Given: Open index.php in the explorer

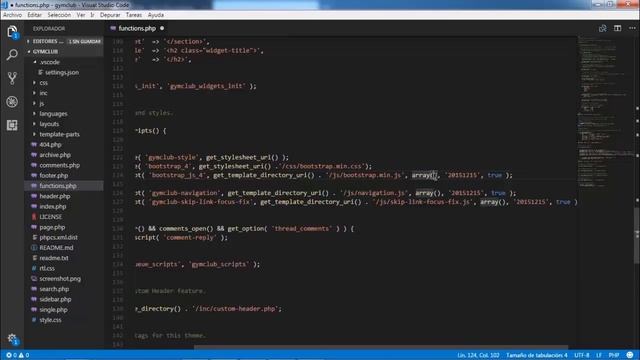Looking at the screenshot, I should (64, 206).
